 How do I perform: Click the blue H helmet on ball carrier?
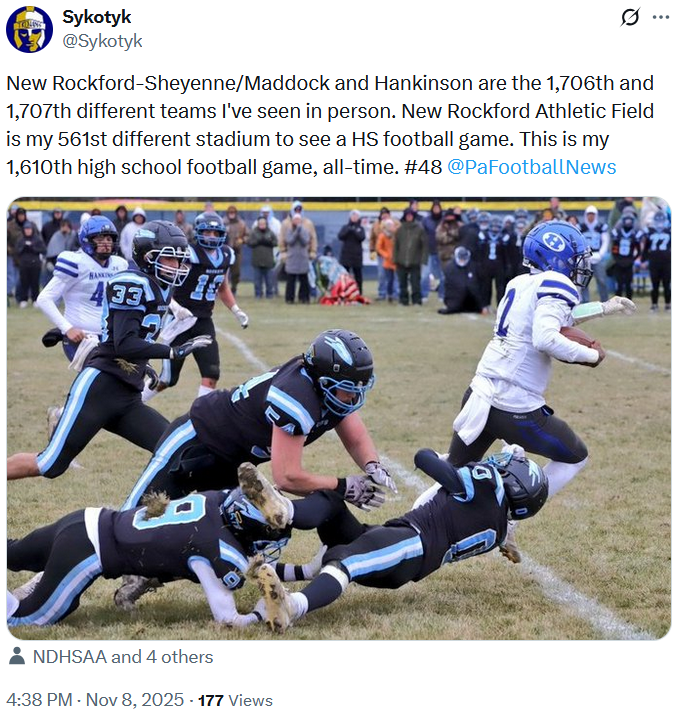click(558, 250)
